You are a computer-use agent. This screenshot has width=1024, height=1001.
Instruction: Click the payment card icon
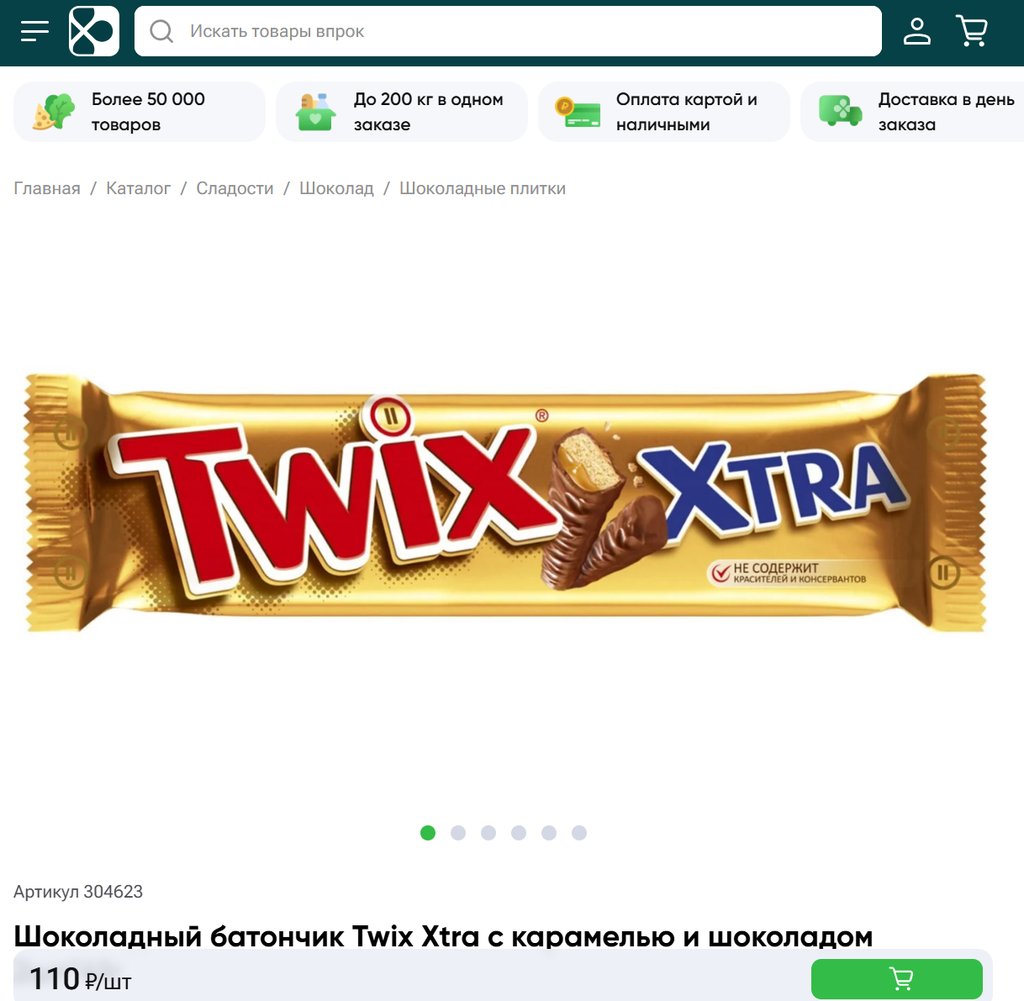pyautogui.click(x=578, y=112)
